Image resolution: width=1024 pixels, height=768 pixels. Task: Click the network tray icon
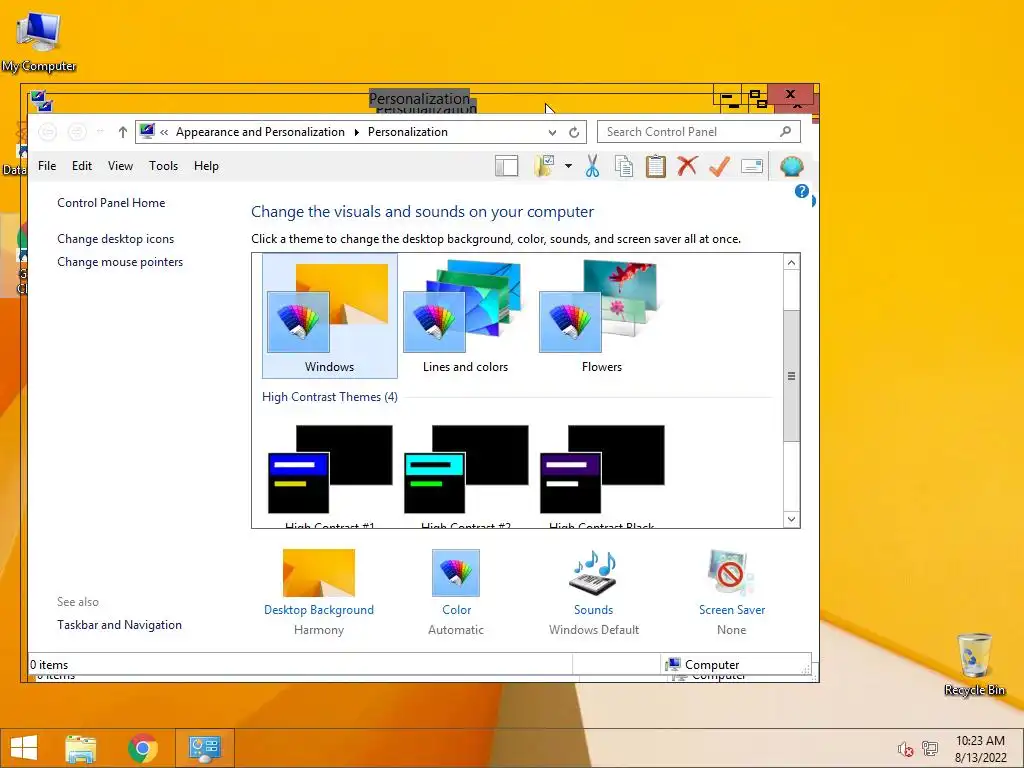930,749
